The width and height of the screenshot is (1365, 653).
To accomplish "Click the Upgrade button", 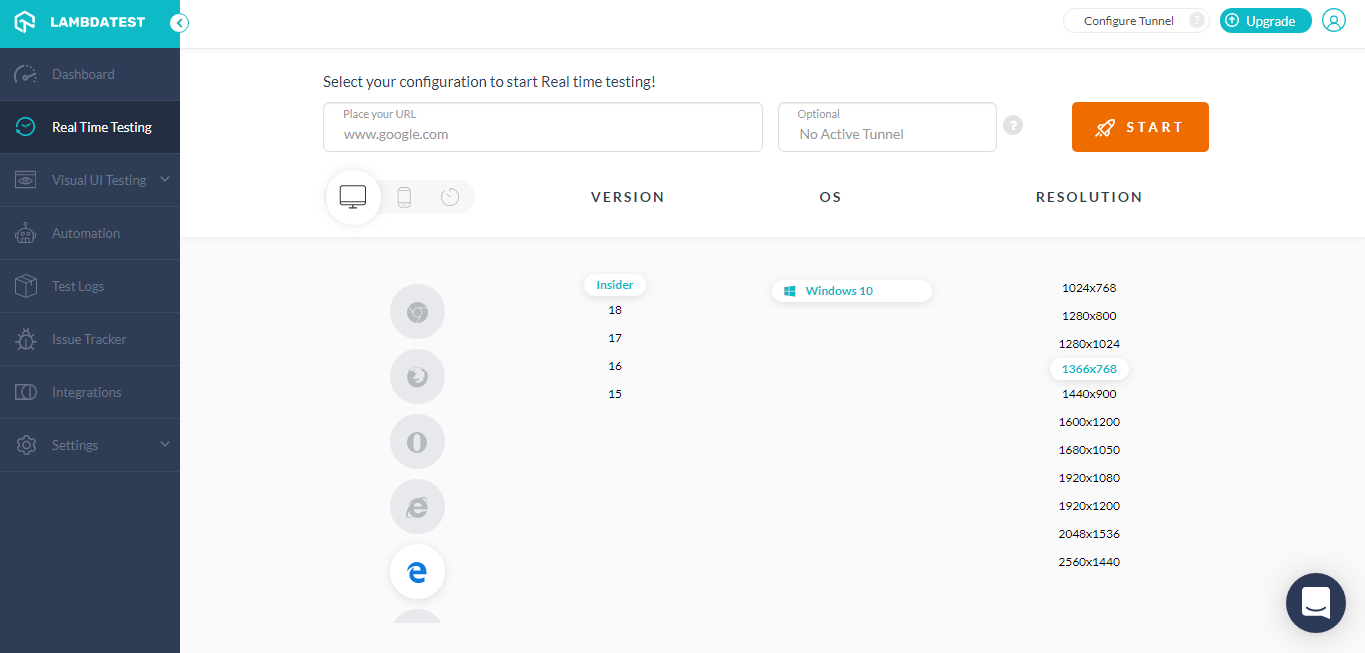I will click(x=1265, y=20).
